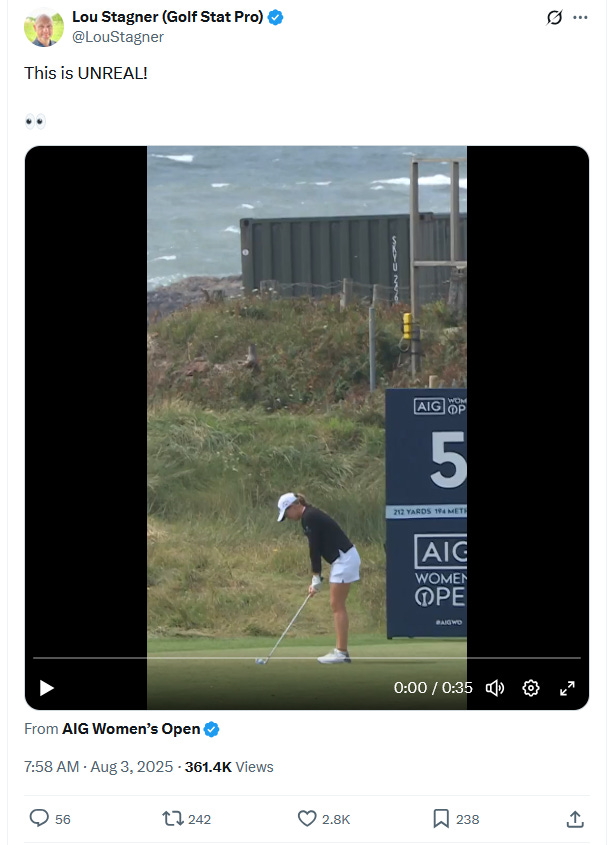Image resolution: width=616 pixels, height=845 pixels.
Task: Click the Grok icon at top right
Action: (554, 18)
